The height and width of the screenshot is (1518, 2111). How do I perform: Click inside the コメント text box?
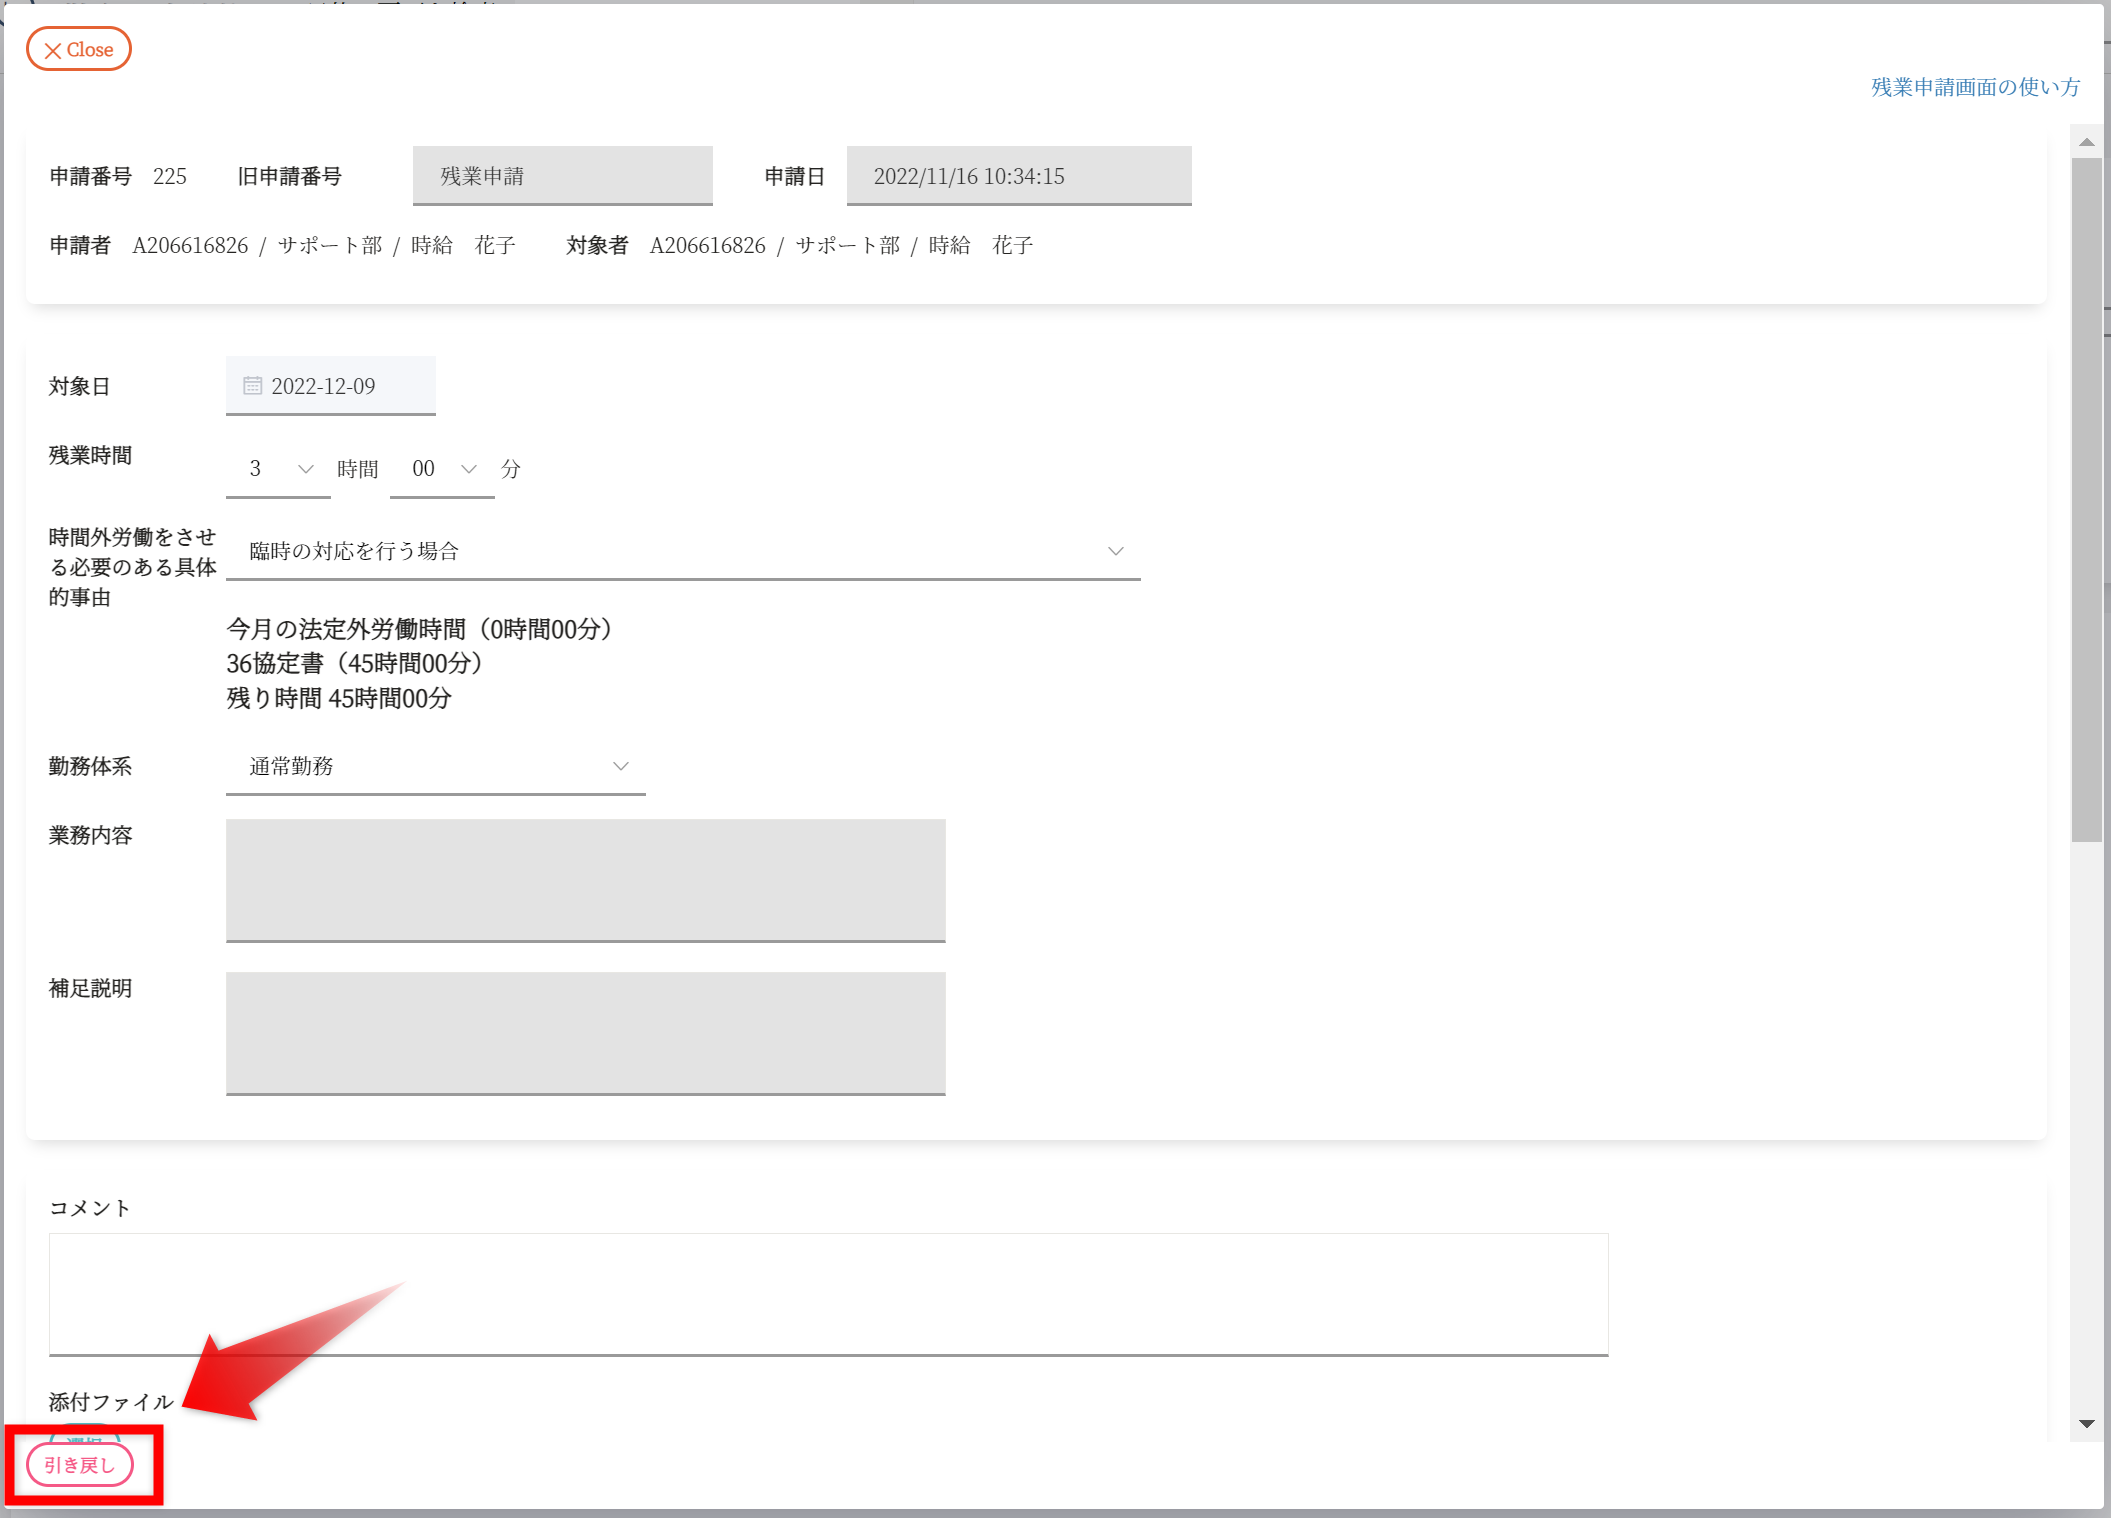click(828, 1294)
